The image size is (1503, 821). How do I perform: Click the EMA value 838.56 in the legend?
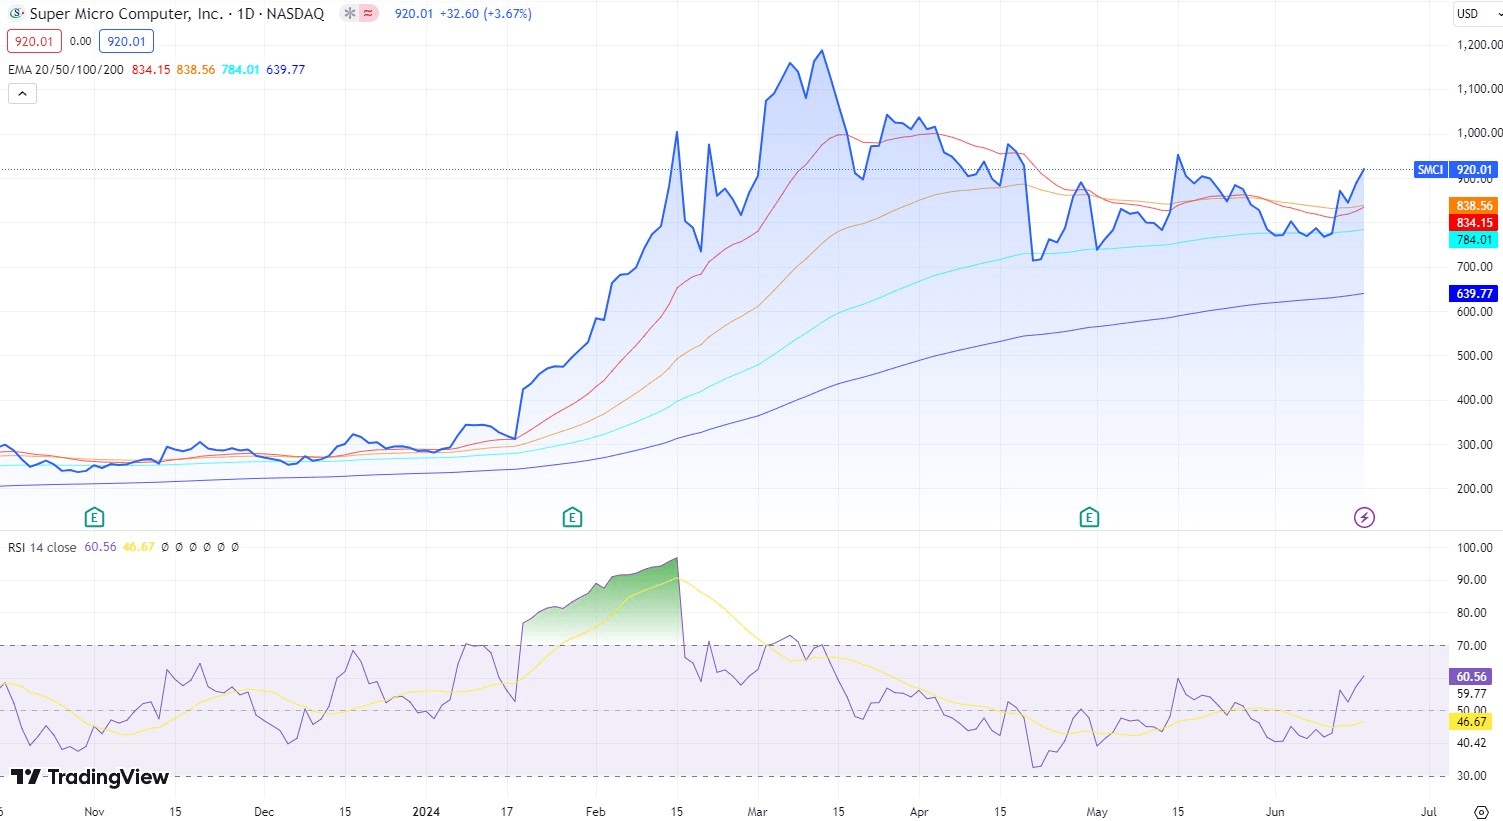coord(196,70)
